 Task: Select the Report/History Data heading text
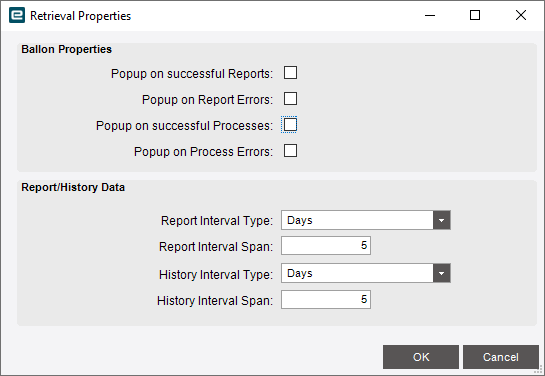tap(73, 187)
